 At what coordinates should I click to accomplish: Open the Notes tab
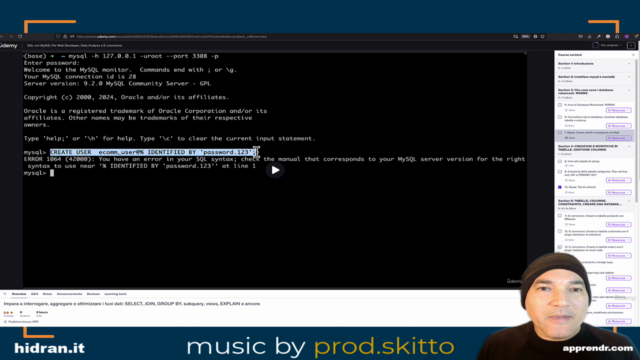coord(47,294)
